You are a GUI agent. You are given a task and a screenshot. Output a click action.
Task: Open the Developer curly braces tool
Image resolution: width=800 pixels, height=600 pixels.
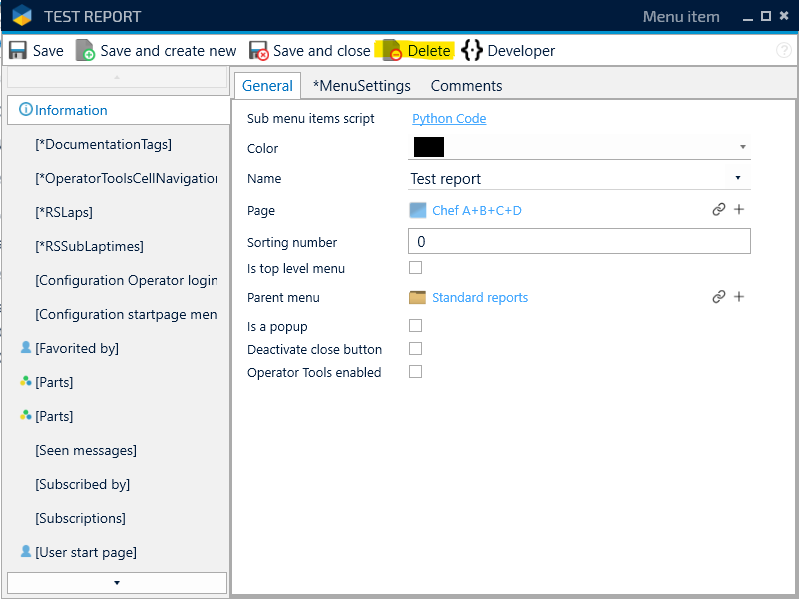click(472, 51)
